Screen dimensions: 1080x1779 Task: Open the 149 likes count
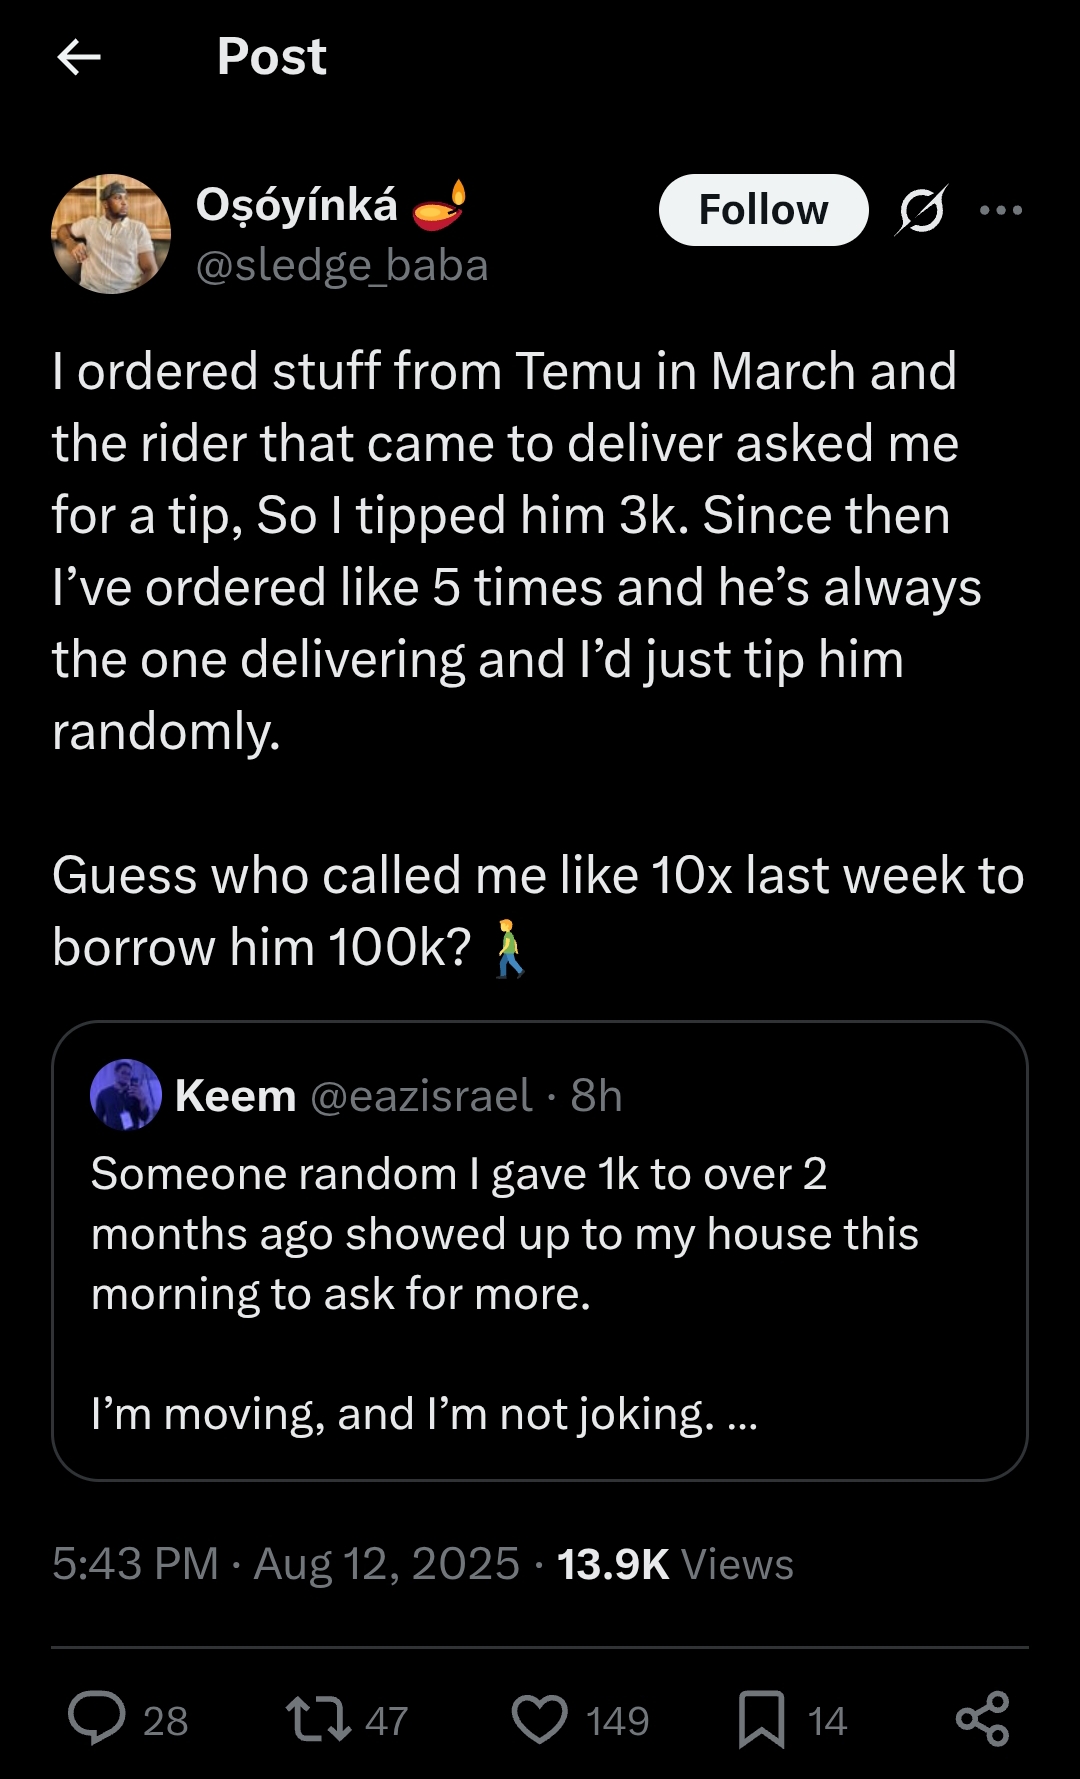(618, 1721)
